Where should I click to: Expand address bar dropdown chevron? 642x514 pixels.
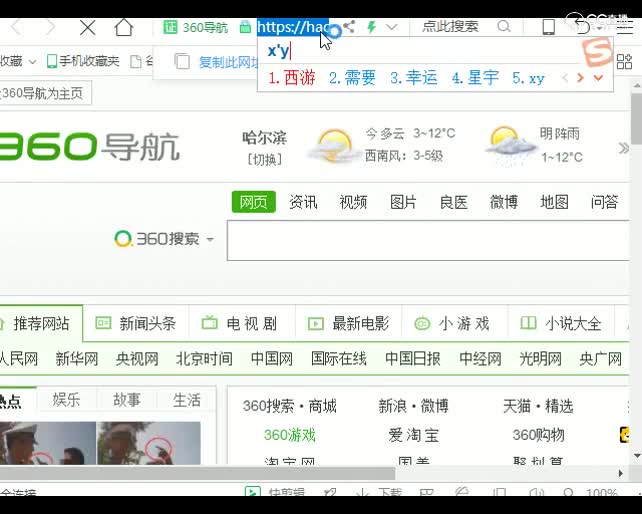tap(392, 27)
